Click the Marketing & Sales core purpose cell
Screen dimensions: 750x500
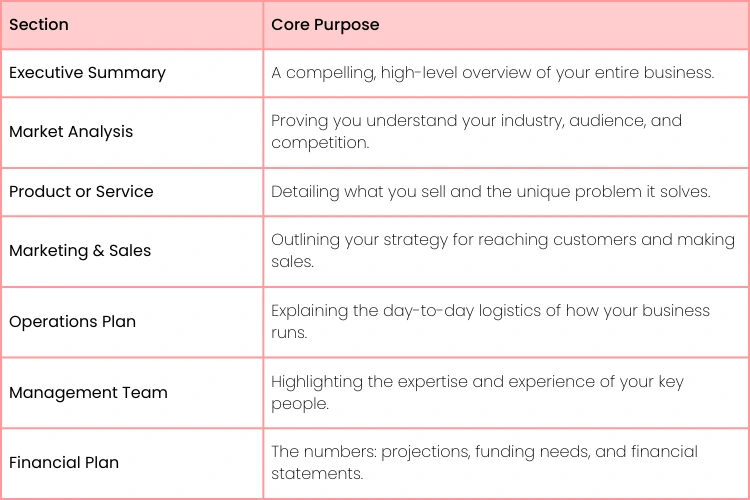[x=503, y=251]
